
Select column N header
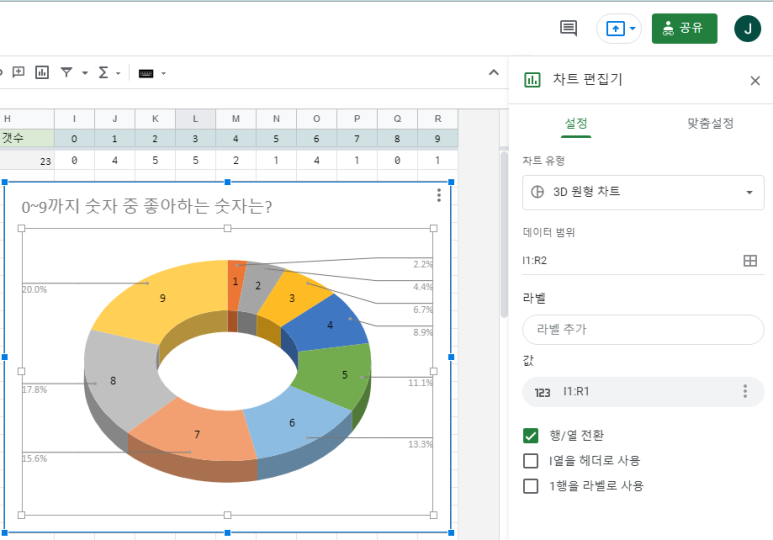click(x=276, y=119)
